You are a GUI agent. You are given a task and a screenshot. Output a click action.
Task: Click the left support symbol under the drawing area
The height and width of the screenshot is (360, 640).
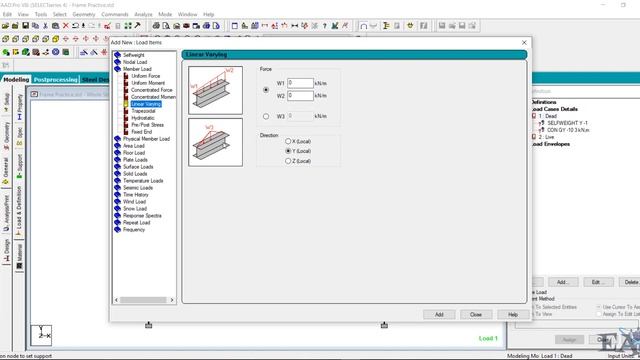pos(149,325)
